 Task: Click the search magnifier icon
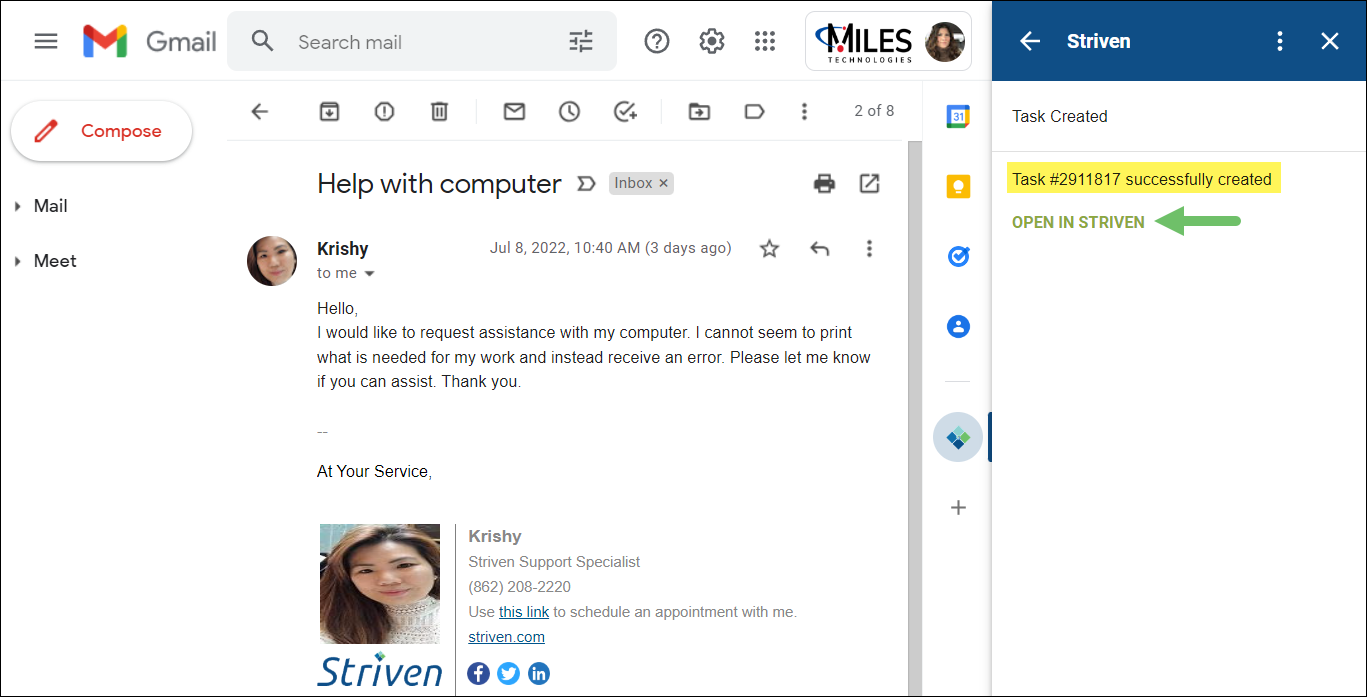point(262,41)
